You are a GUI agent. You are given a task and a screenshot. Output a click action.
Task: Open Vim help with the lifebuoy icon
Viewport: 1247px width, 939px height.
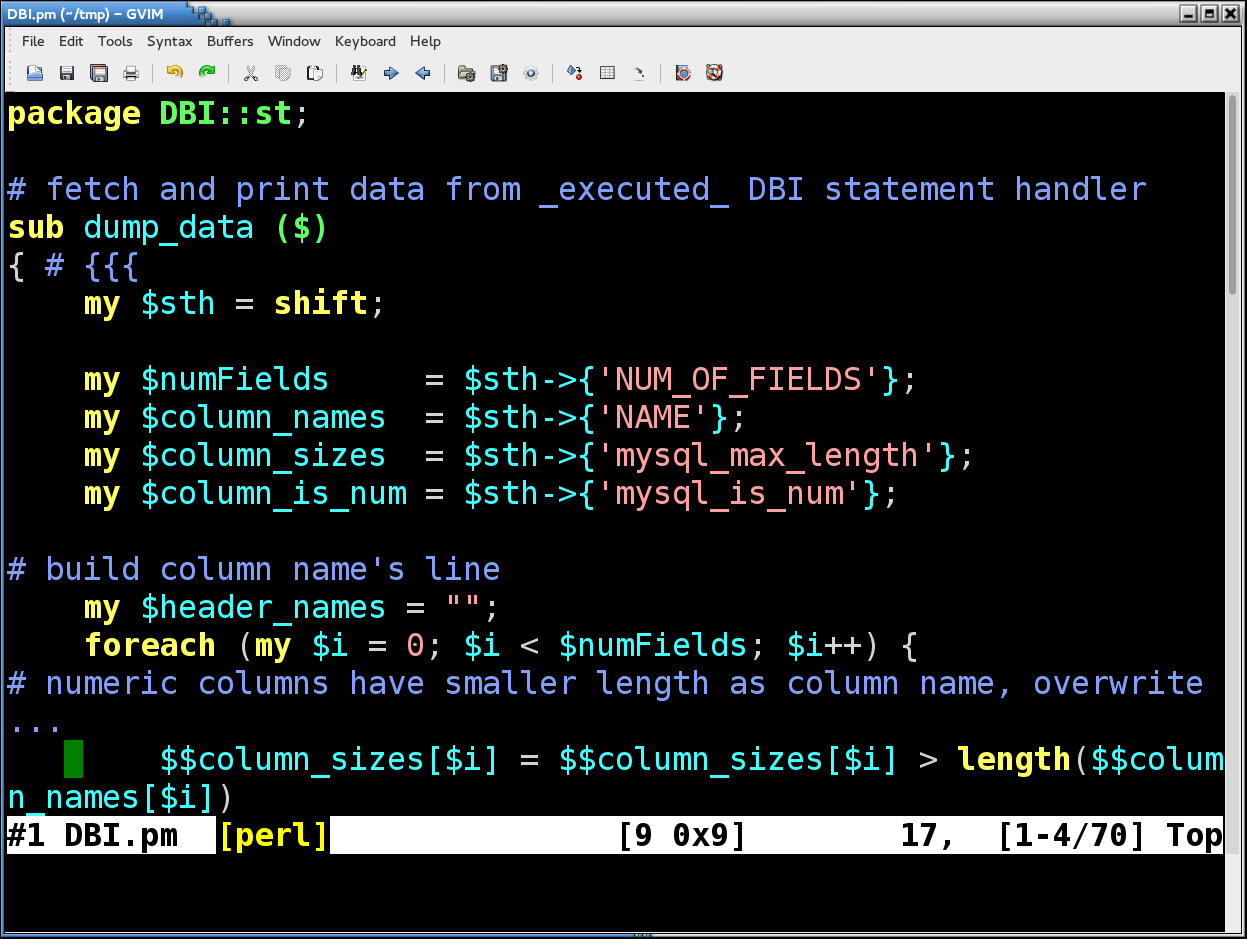point(683,73)
